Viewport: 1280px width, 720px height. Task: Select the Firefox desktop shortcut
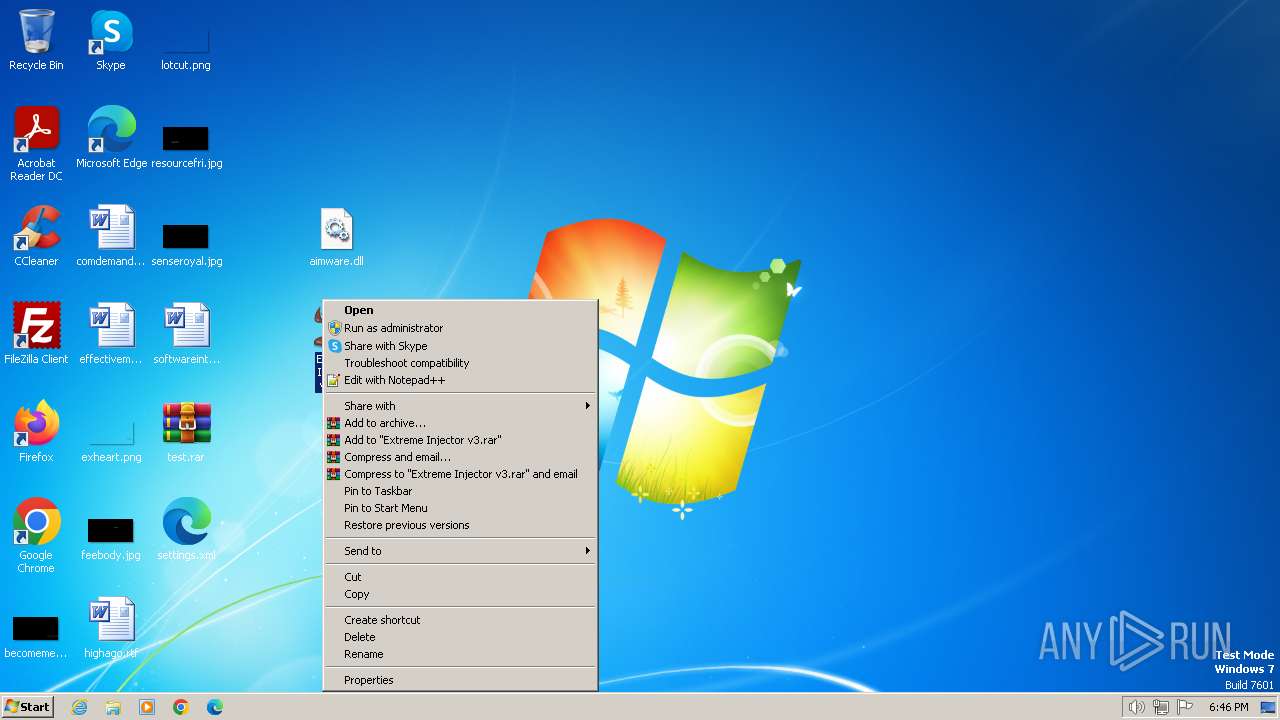[36, 432]
